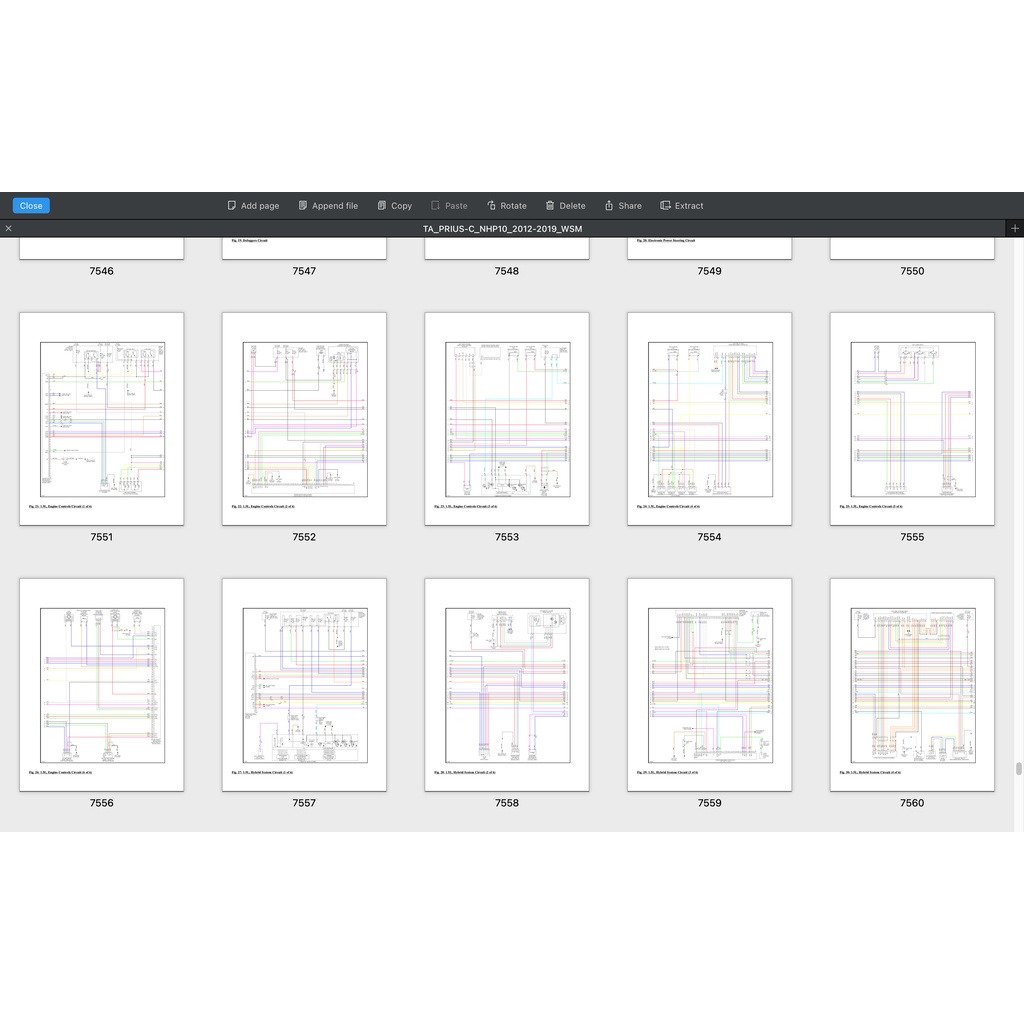Click the Append file icon
The image size is (1024, 1024).
click(303, 206)
